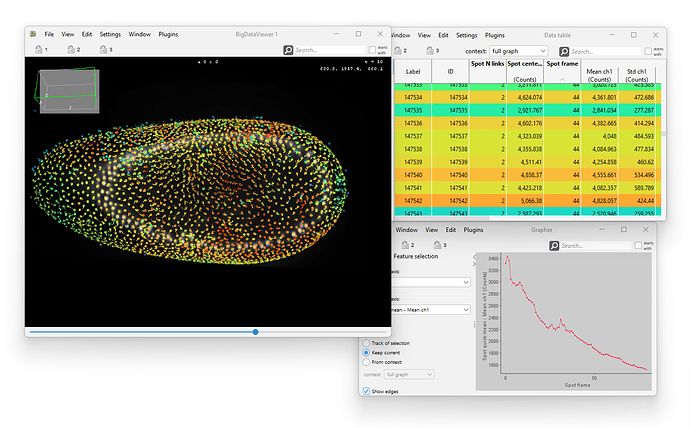
Task: Open File menu in BigDataViewer
Action: point(49,34)
